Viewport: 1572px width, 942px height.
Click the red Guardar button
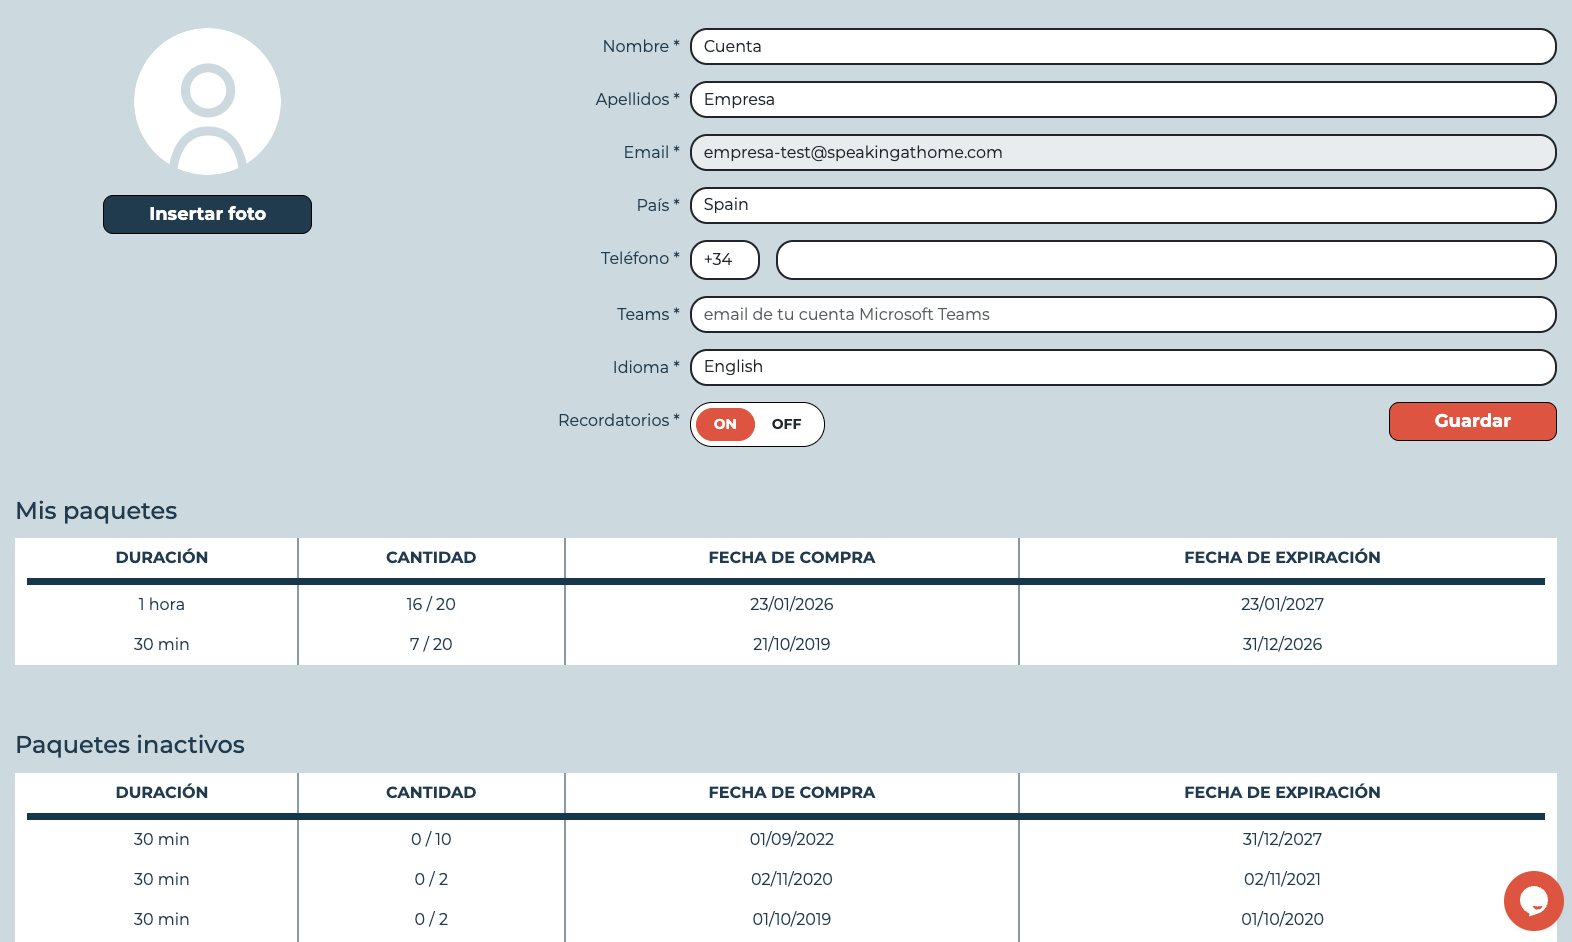[x=1472, y=421]
